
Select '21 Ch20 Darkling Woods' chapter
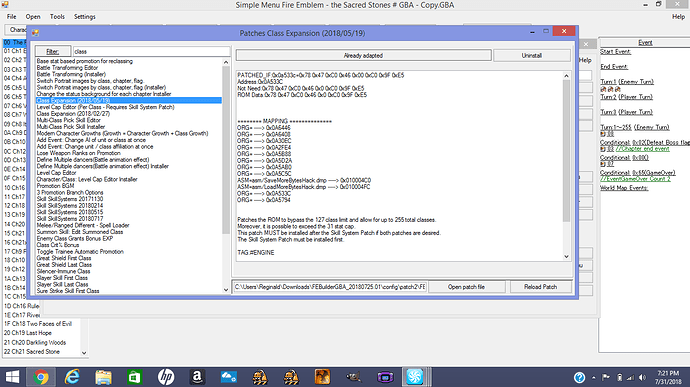click(x=35, y=342)
